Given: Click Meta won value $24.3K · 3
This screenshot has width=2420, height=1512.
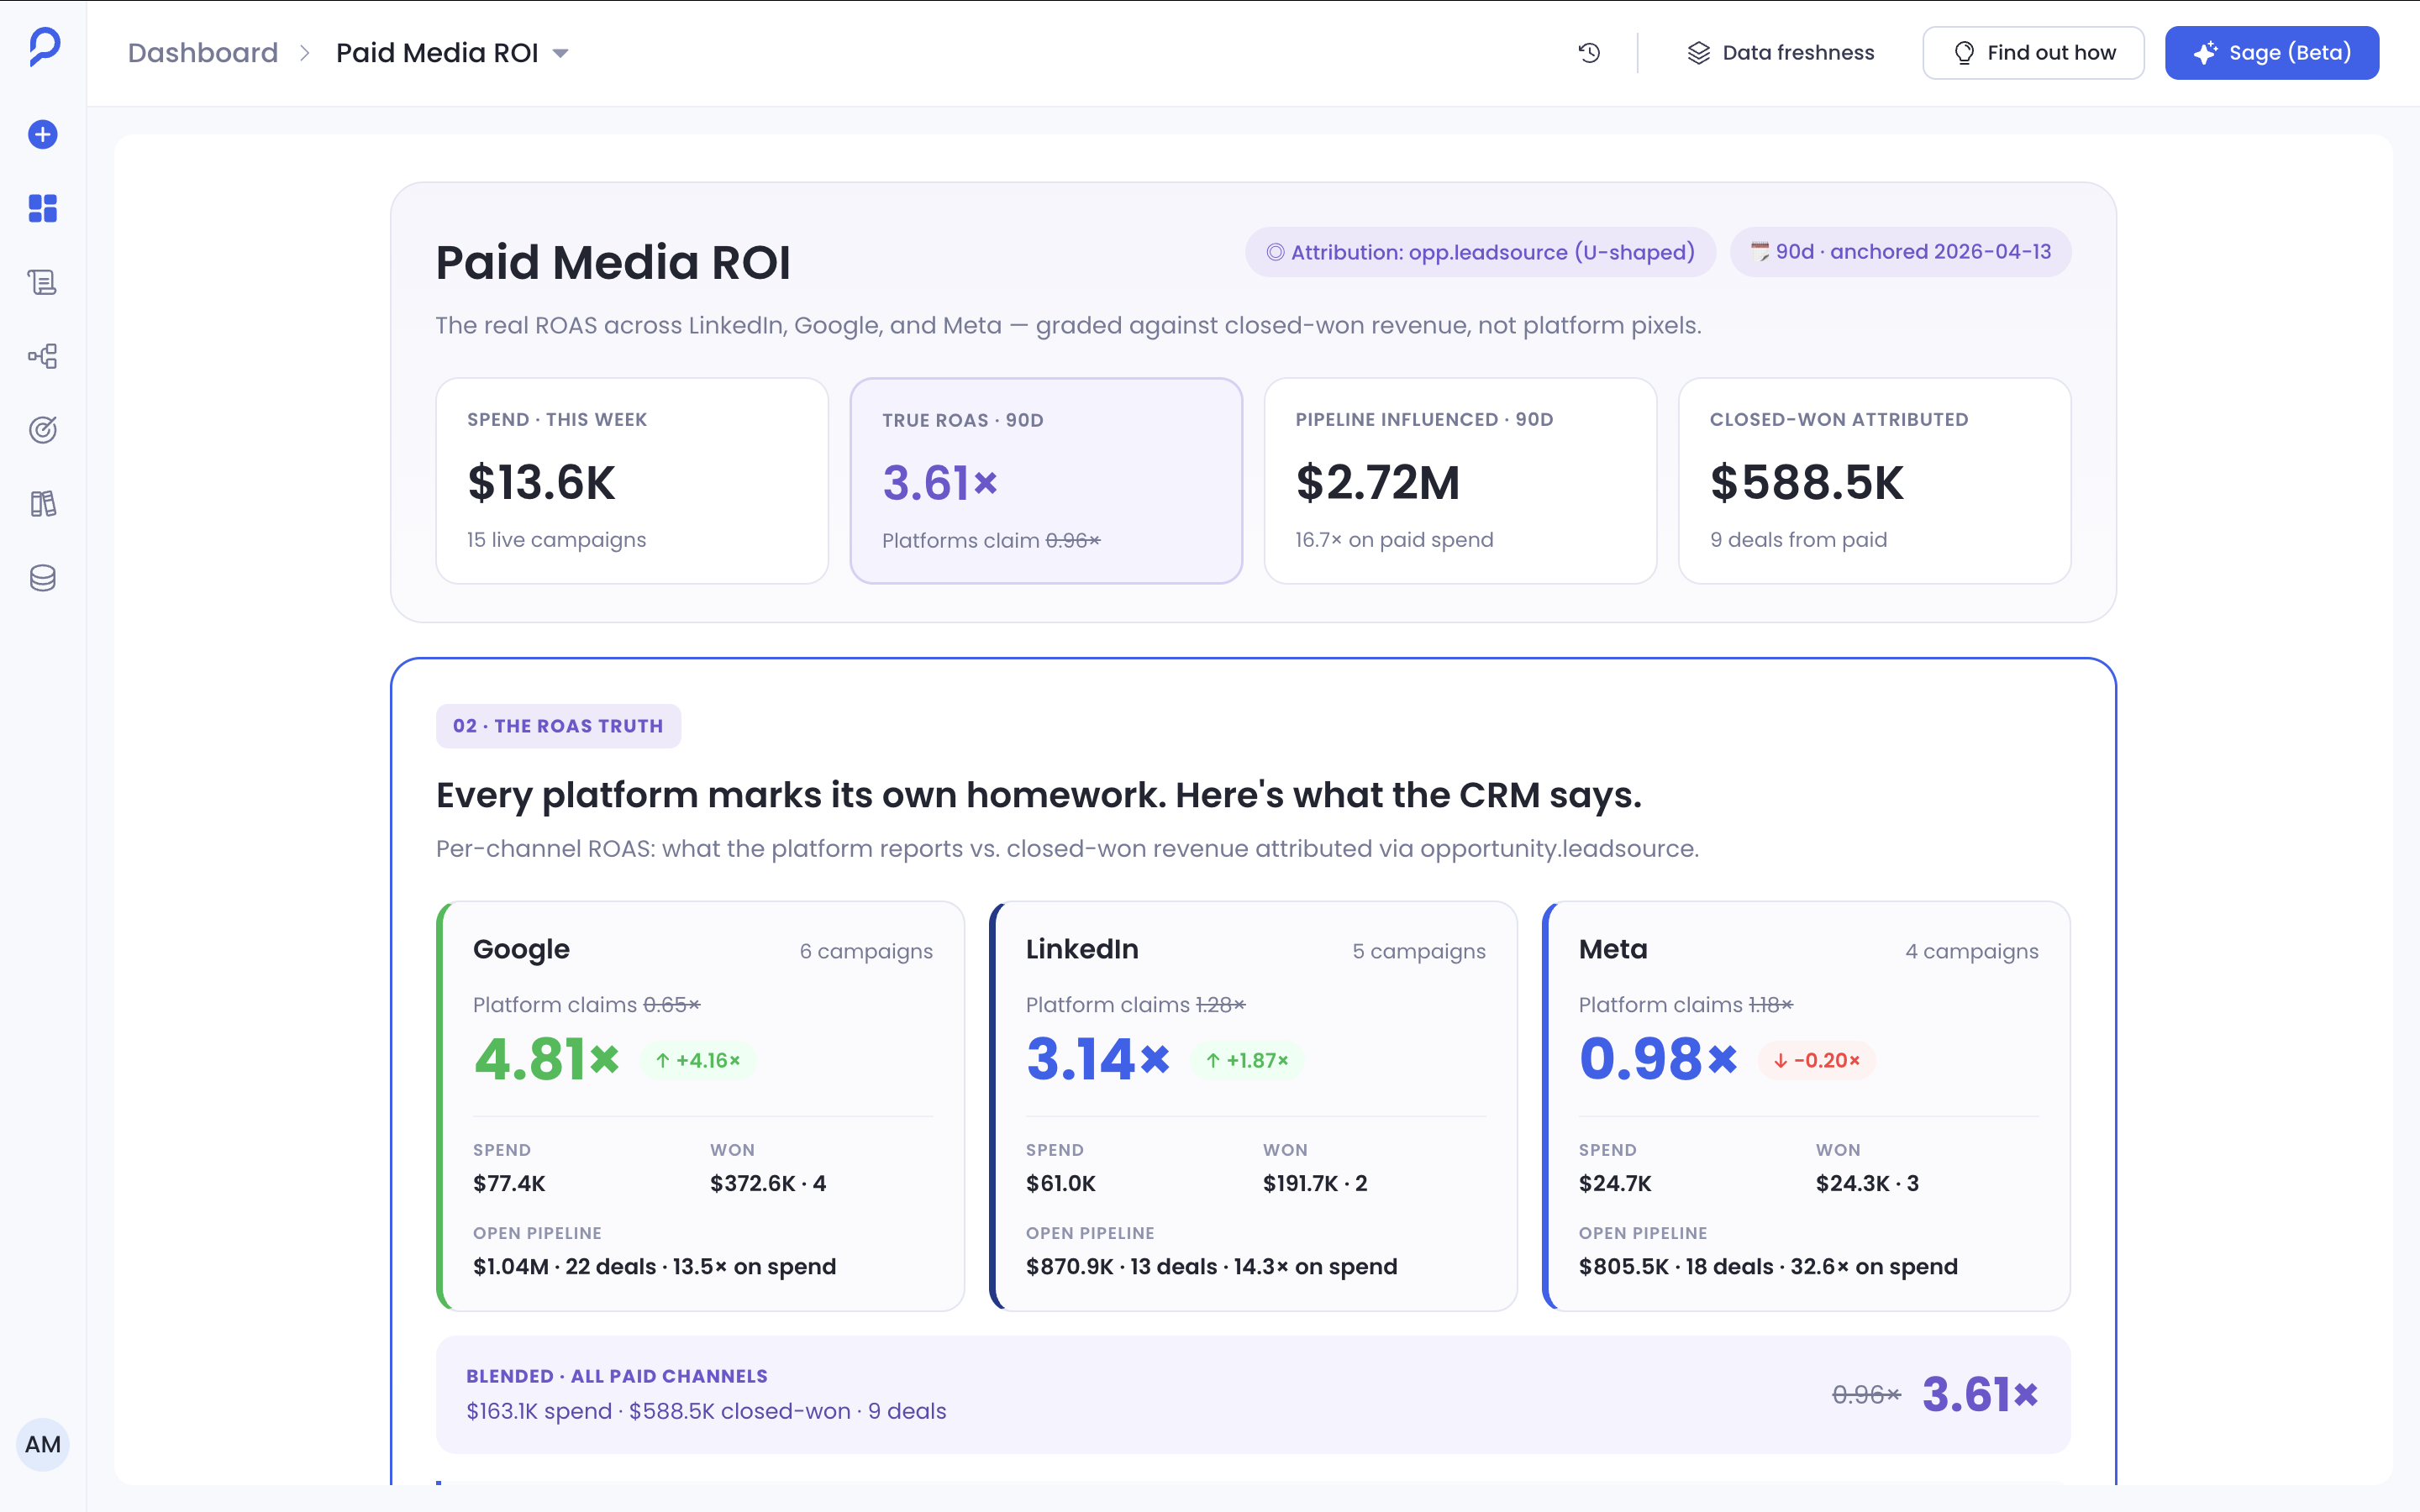Looking at the screenshot, I should tap(1867, 1183).
